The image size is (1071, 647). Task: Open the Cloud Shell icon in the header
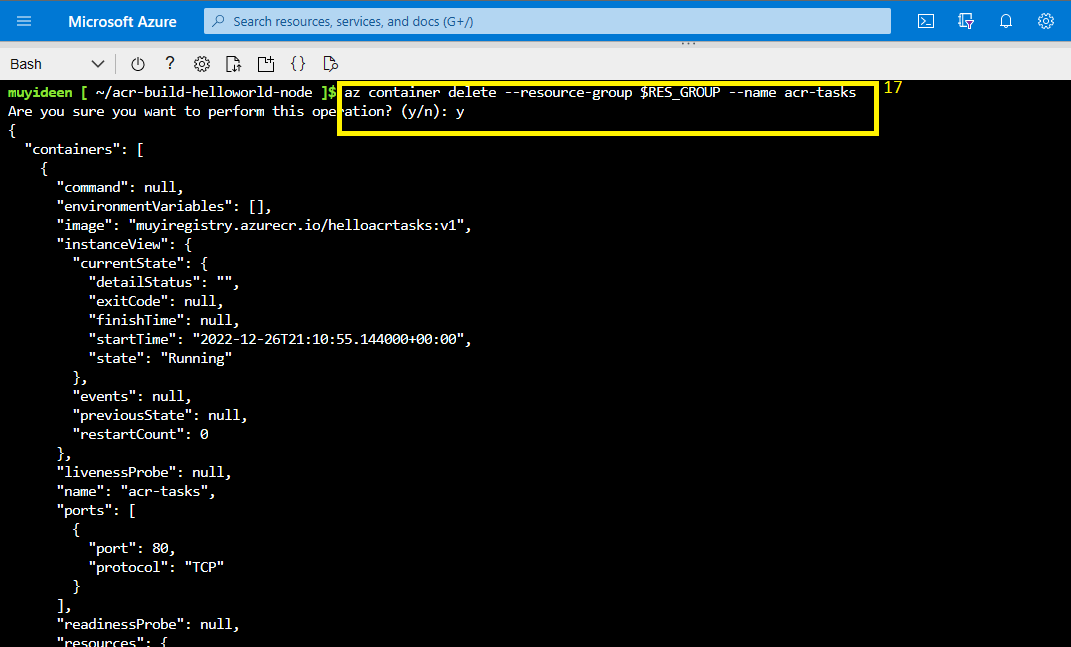coord(926,21)
